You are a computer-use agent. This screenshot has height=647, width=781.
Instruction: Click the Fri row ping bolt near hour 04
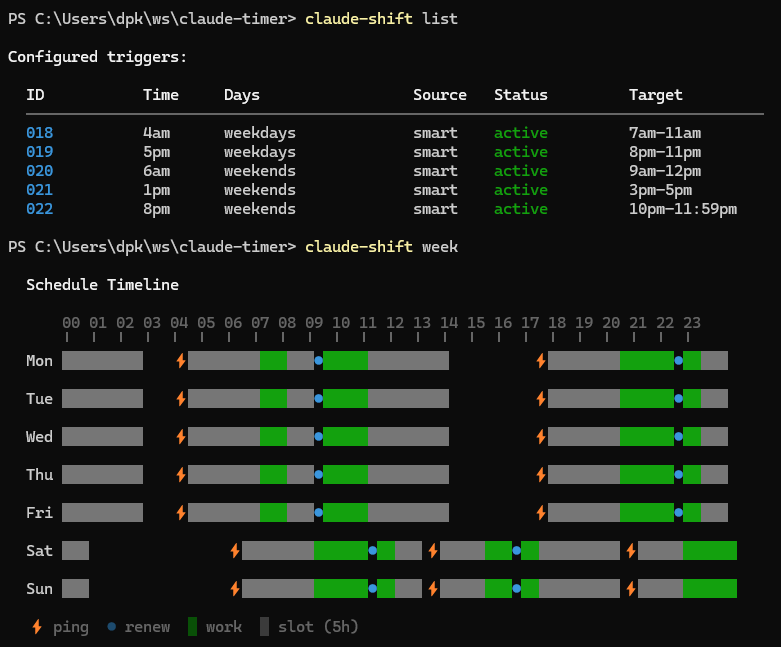[x=181, y=513]
